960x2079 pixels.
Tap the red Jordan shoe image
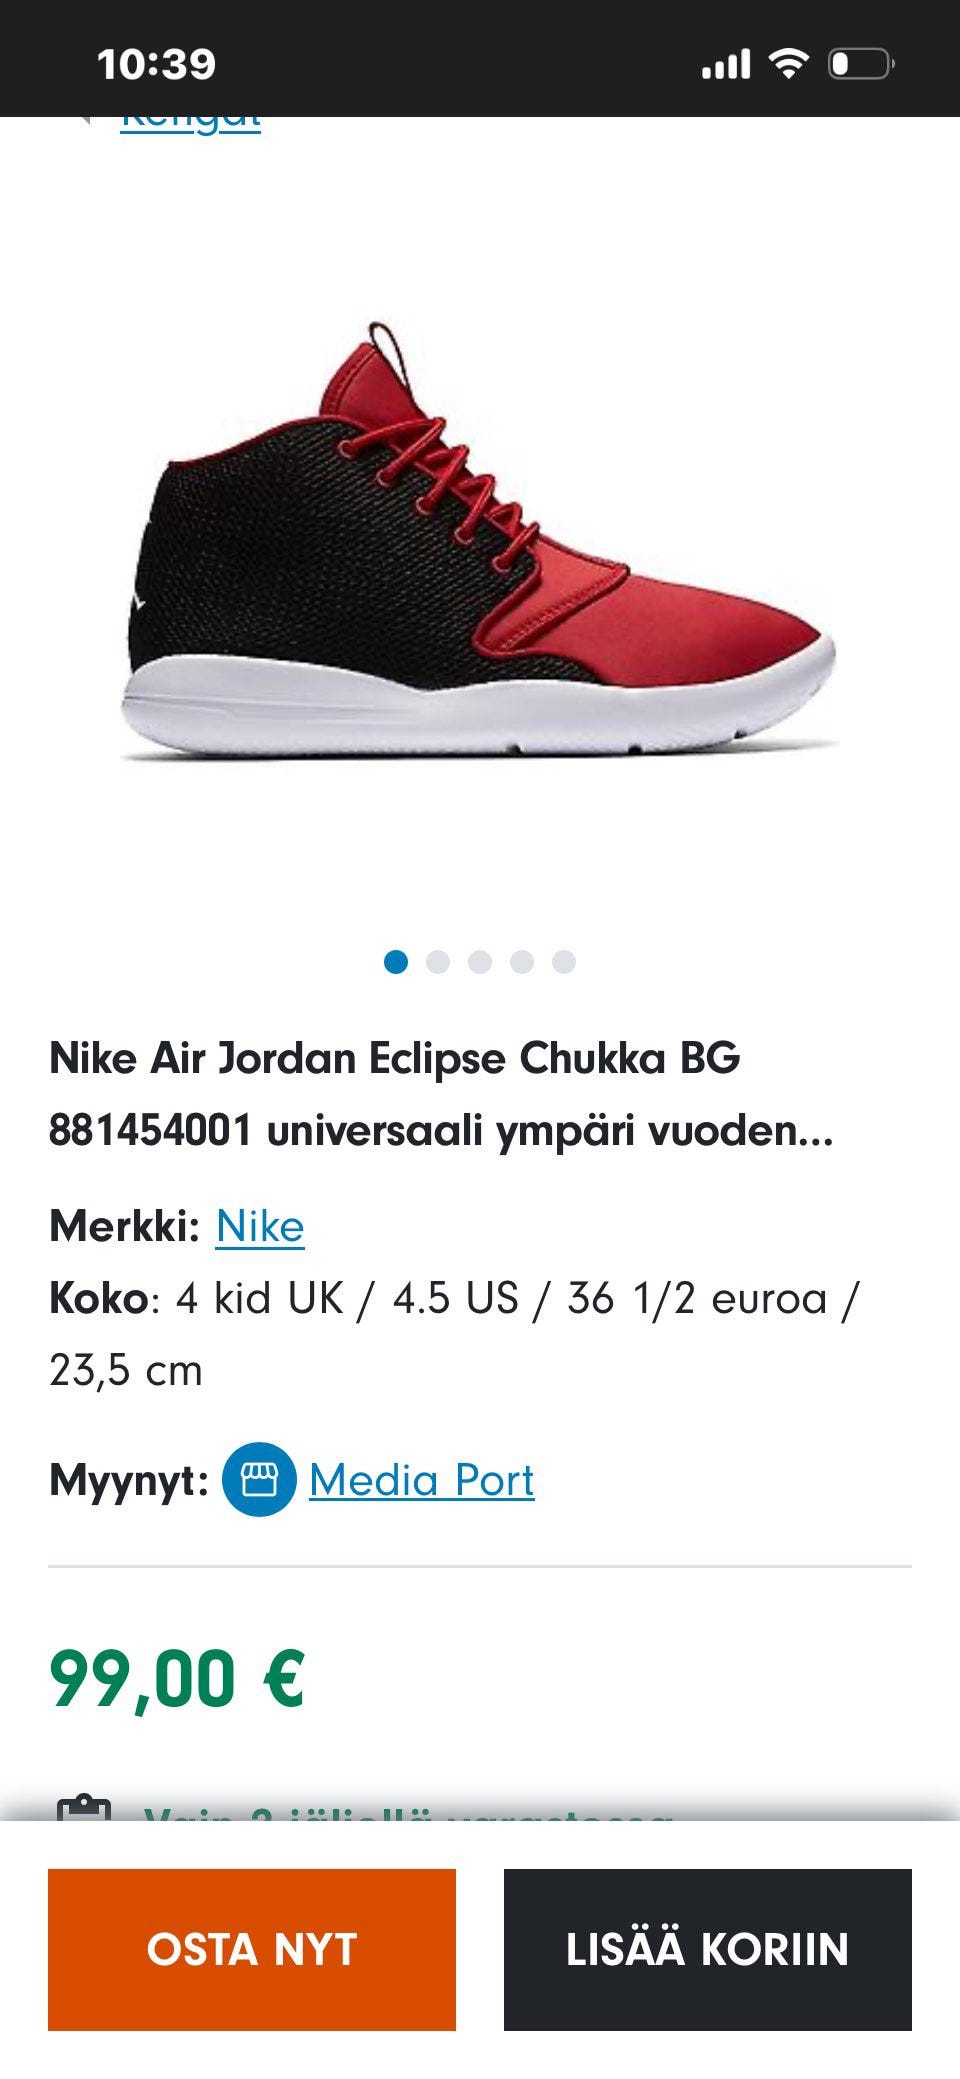[478, 541]
